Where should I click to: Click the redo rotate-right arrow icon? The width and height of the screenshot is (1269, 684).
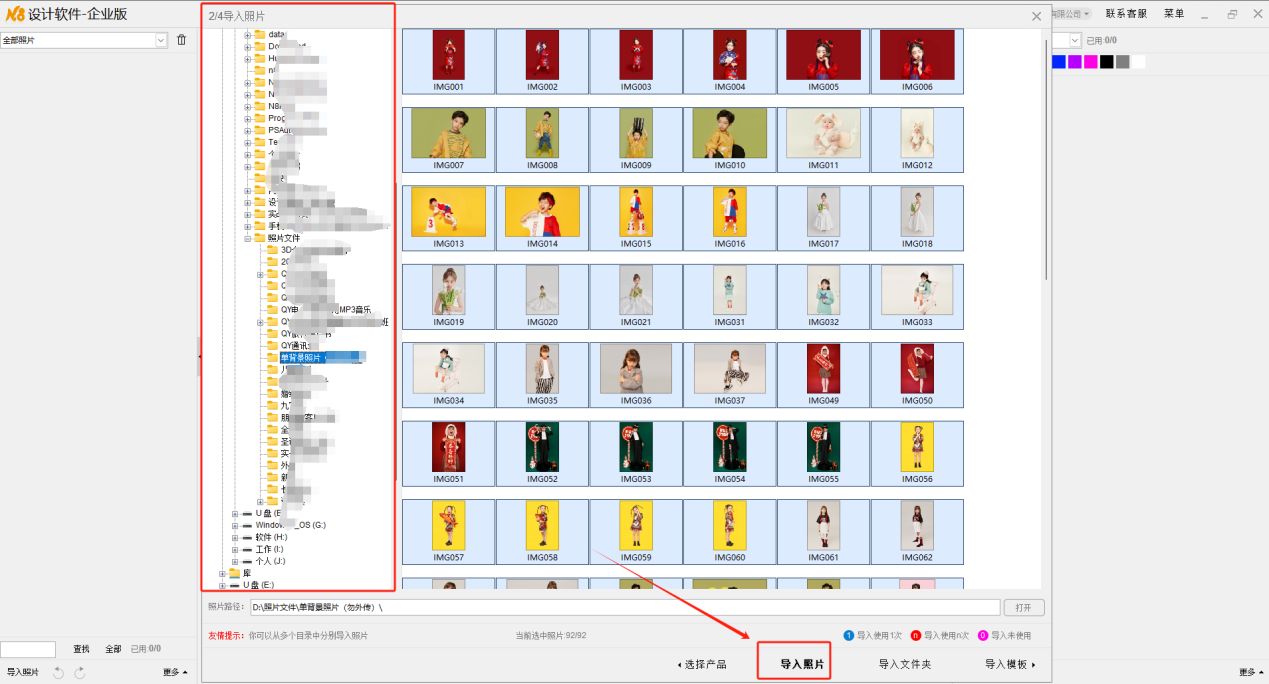[x=80, y=673]
